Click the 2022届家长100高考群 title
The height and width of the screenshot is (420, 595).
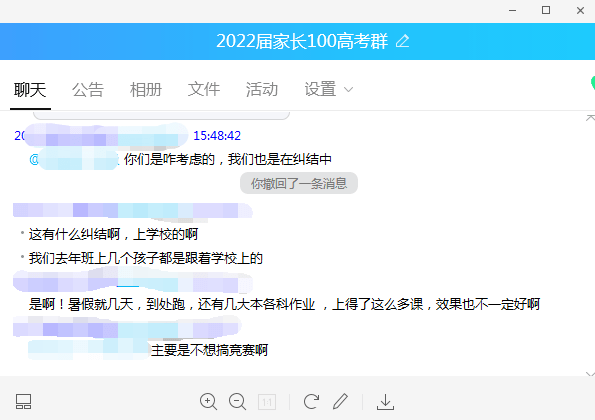tap(302, 41)
